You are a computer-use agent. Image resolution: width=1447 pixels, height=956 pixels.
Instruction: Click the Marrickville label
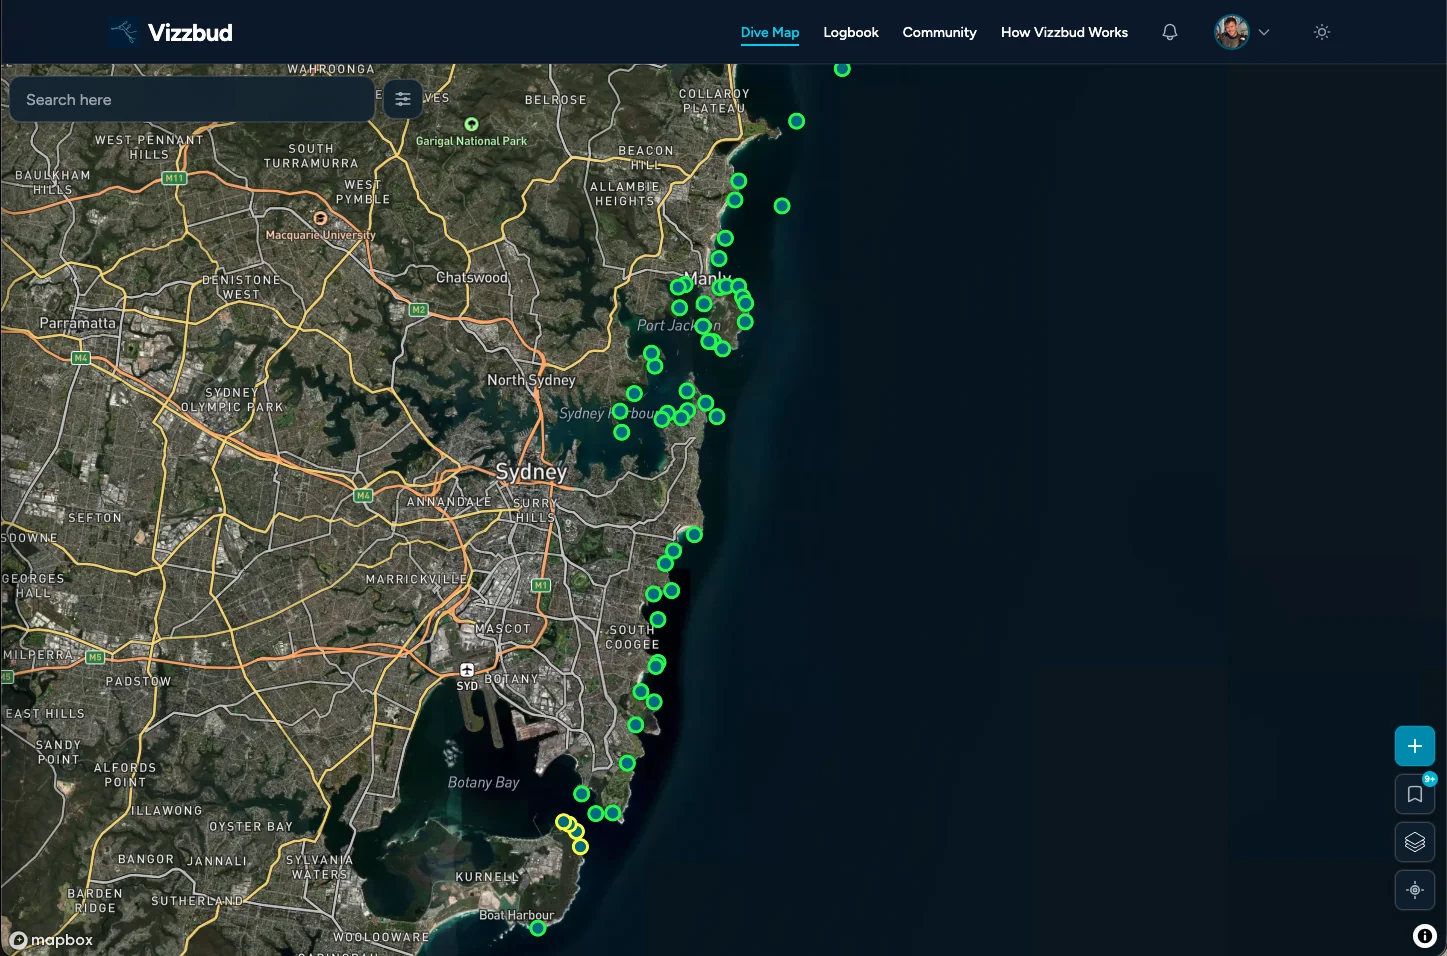(416, 579)
